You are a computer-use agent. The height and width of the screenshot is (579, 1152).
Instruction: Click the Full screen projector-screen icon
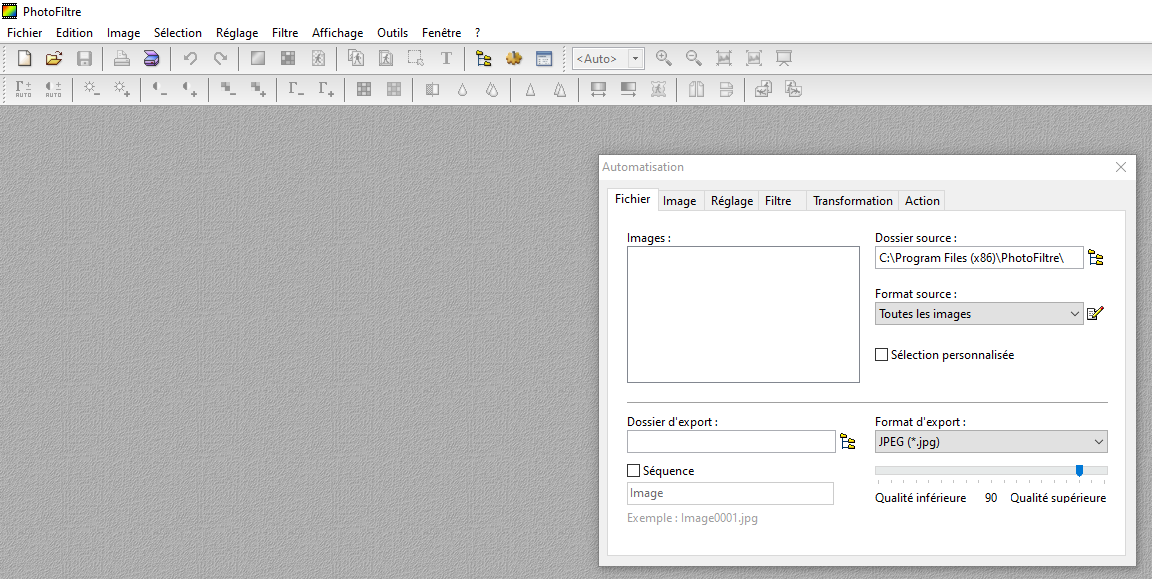coord(784,58)
